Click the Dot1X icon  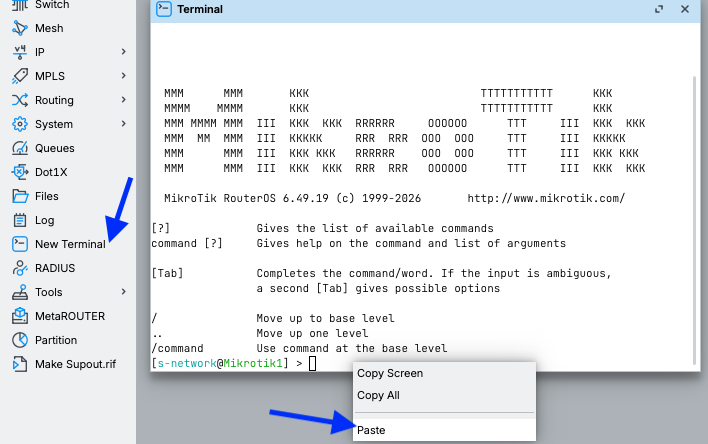(x=20, y=172)
